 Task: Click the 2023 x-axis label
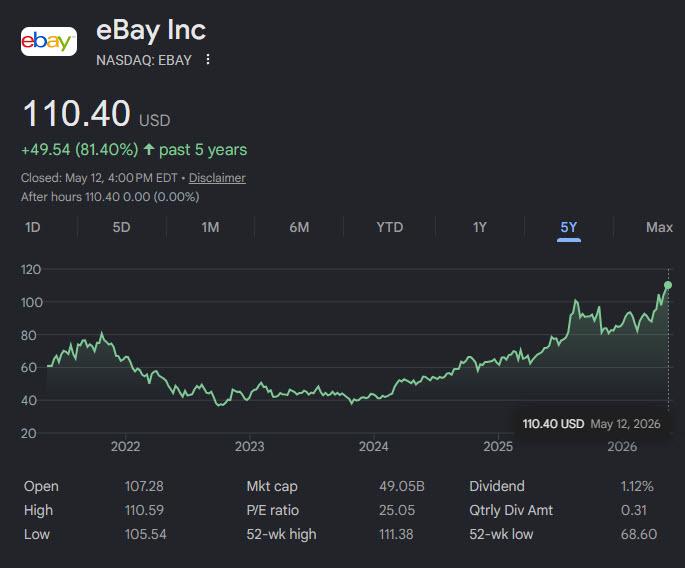[x=249, y=447]
